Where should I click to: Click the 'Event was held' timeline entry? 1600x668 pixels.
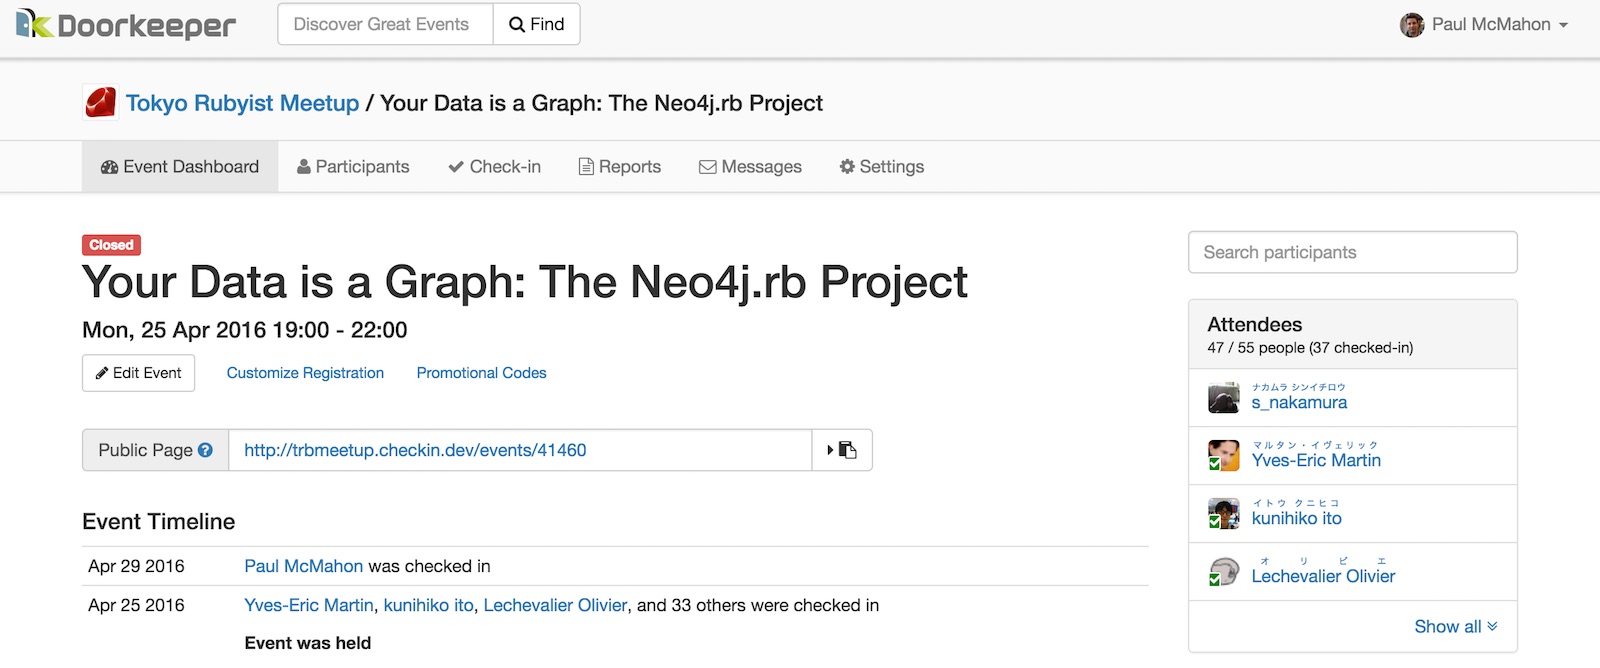[x=307, y=643]
